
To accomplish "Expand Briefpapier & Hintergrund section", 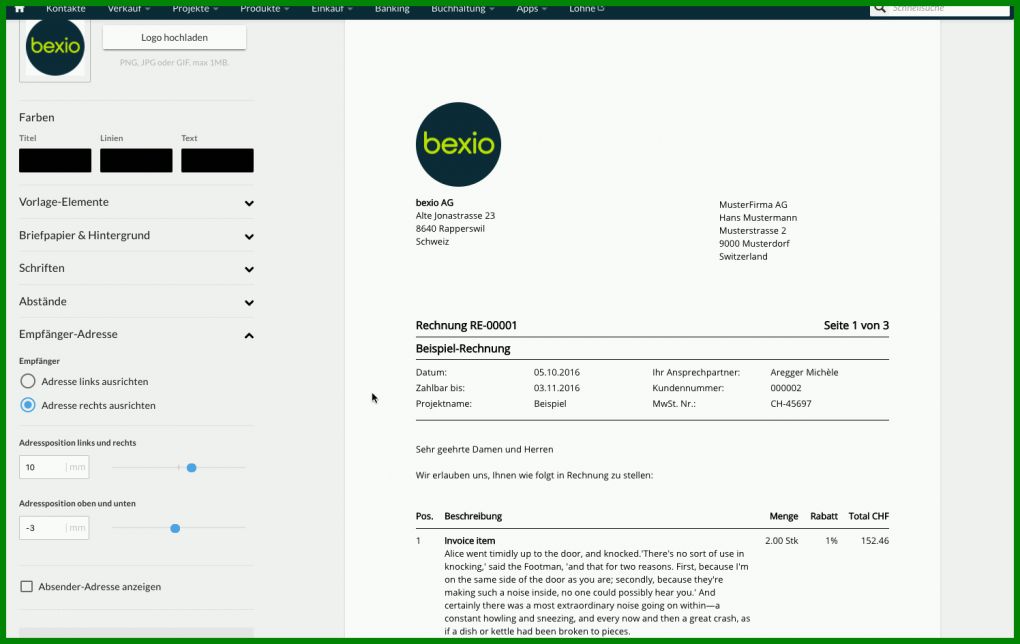I will click(x=136, y=235).
